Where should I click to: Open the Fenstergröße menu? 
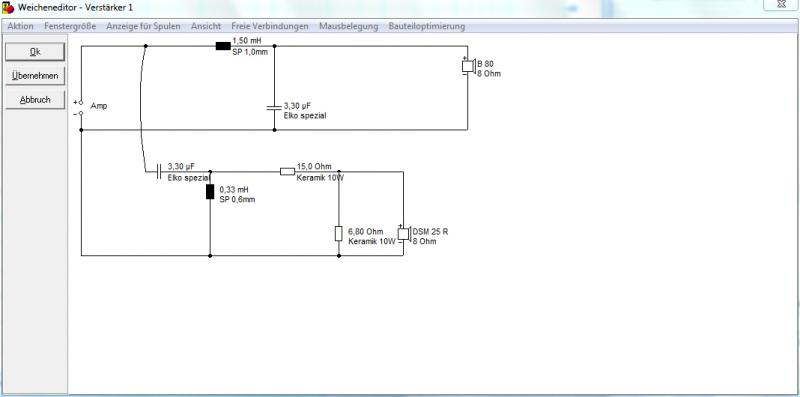point(70,26)
